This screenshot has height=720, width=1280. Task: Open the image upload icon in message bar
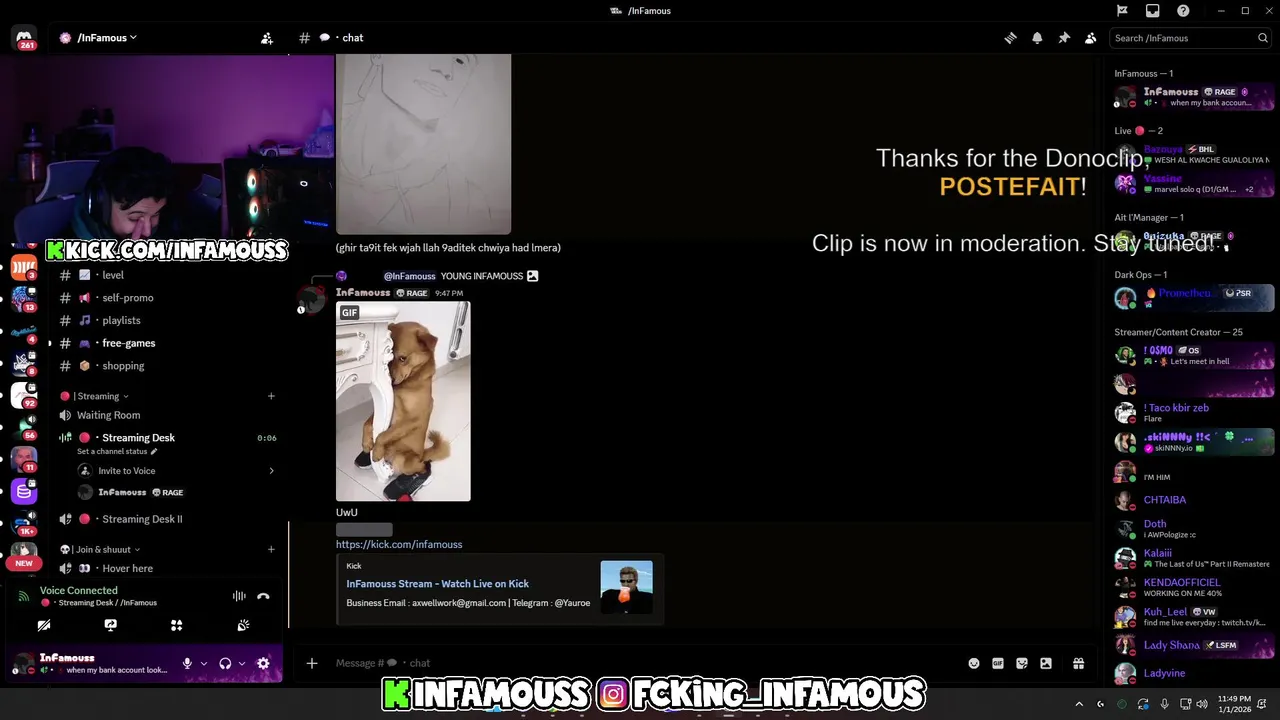[x=1046, y=663]
